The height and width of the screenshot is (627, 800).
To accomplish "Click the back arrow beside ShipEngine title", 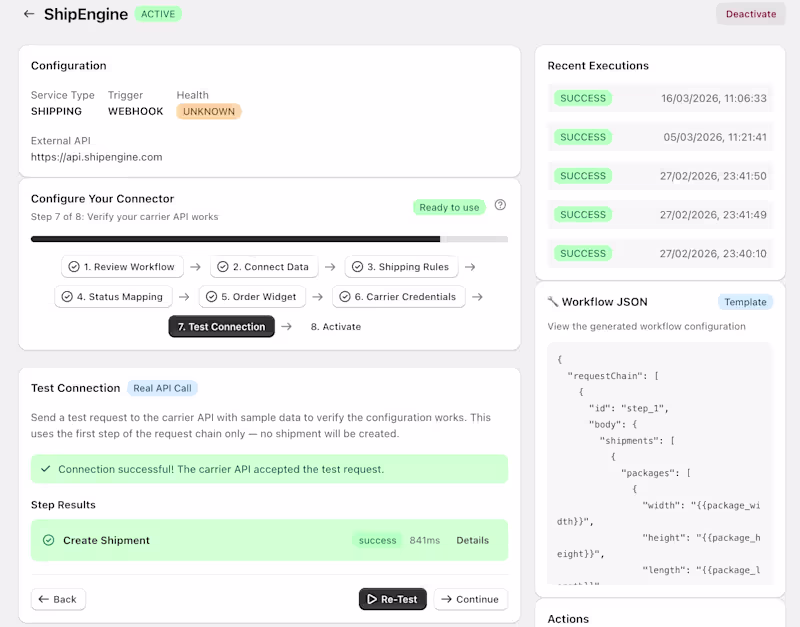I will [x=29, y=14].
